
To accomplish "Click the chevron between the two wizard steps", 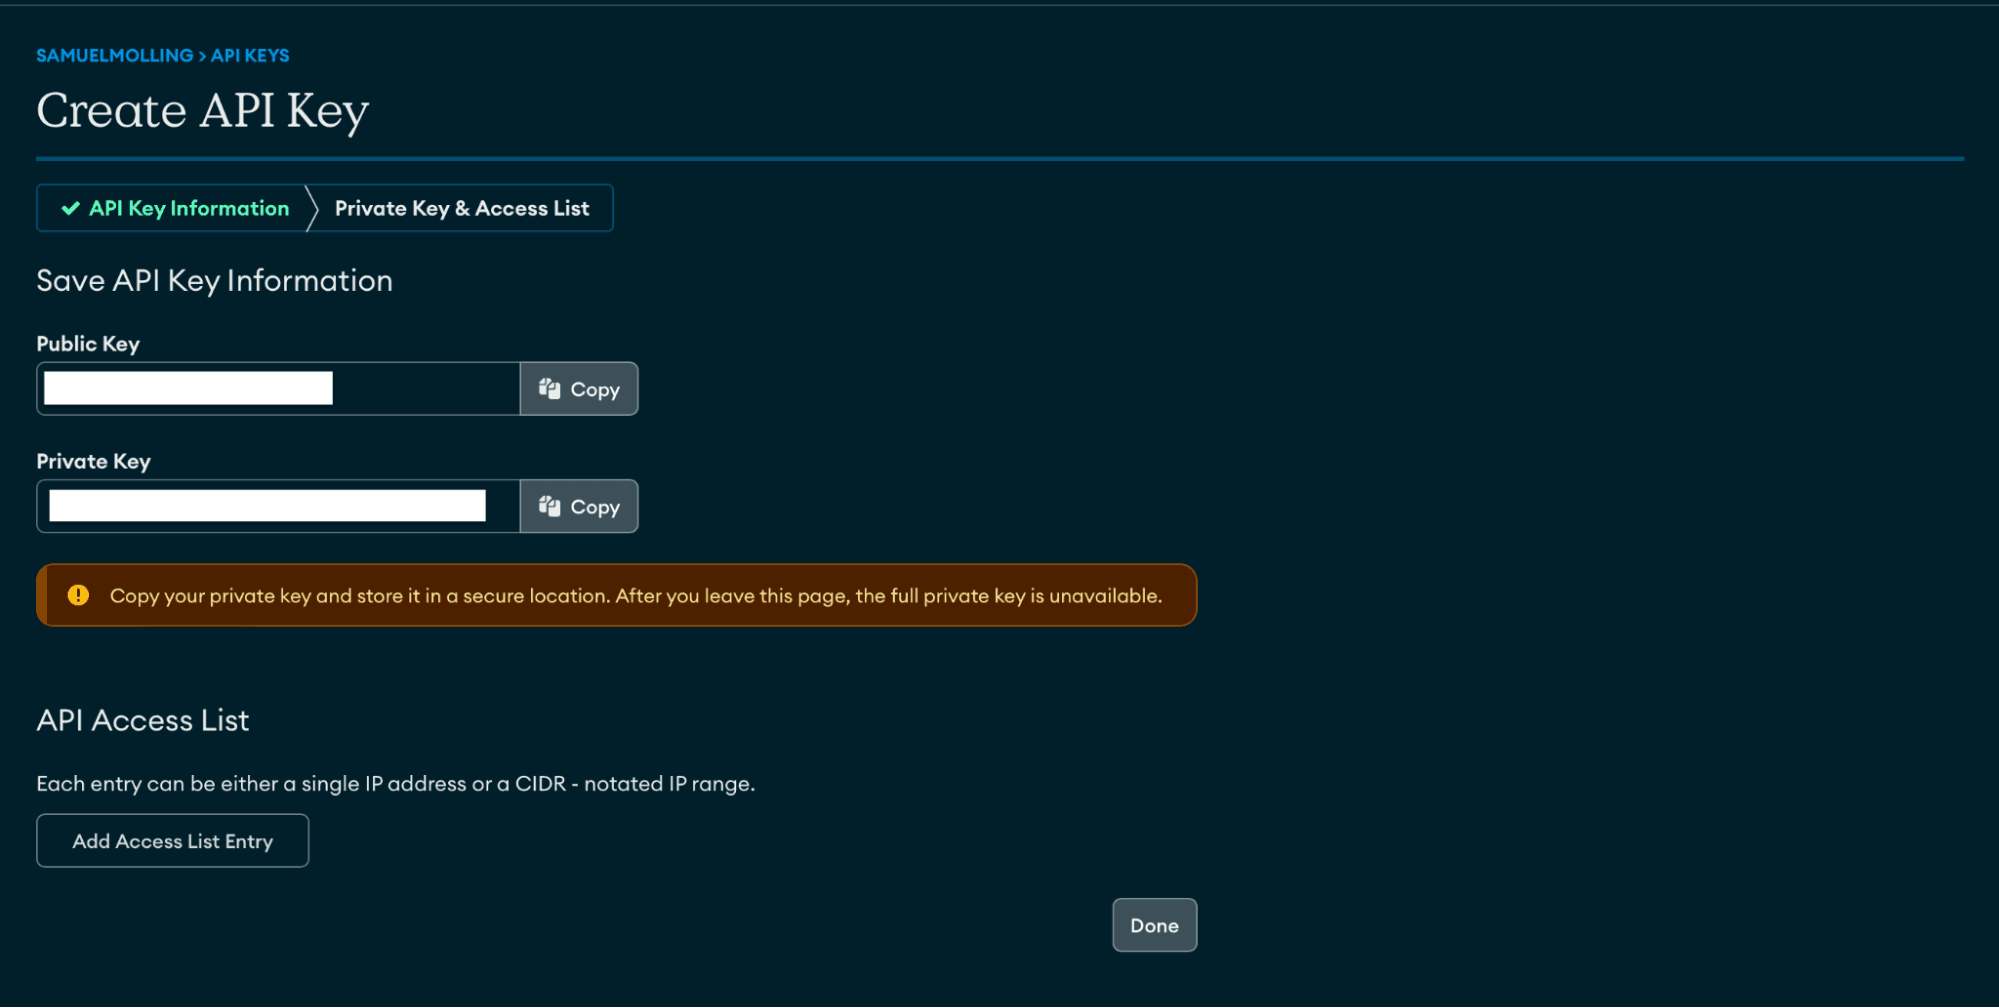I will point(313,208).
